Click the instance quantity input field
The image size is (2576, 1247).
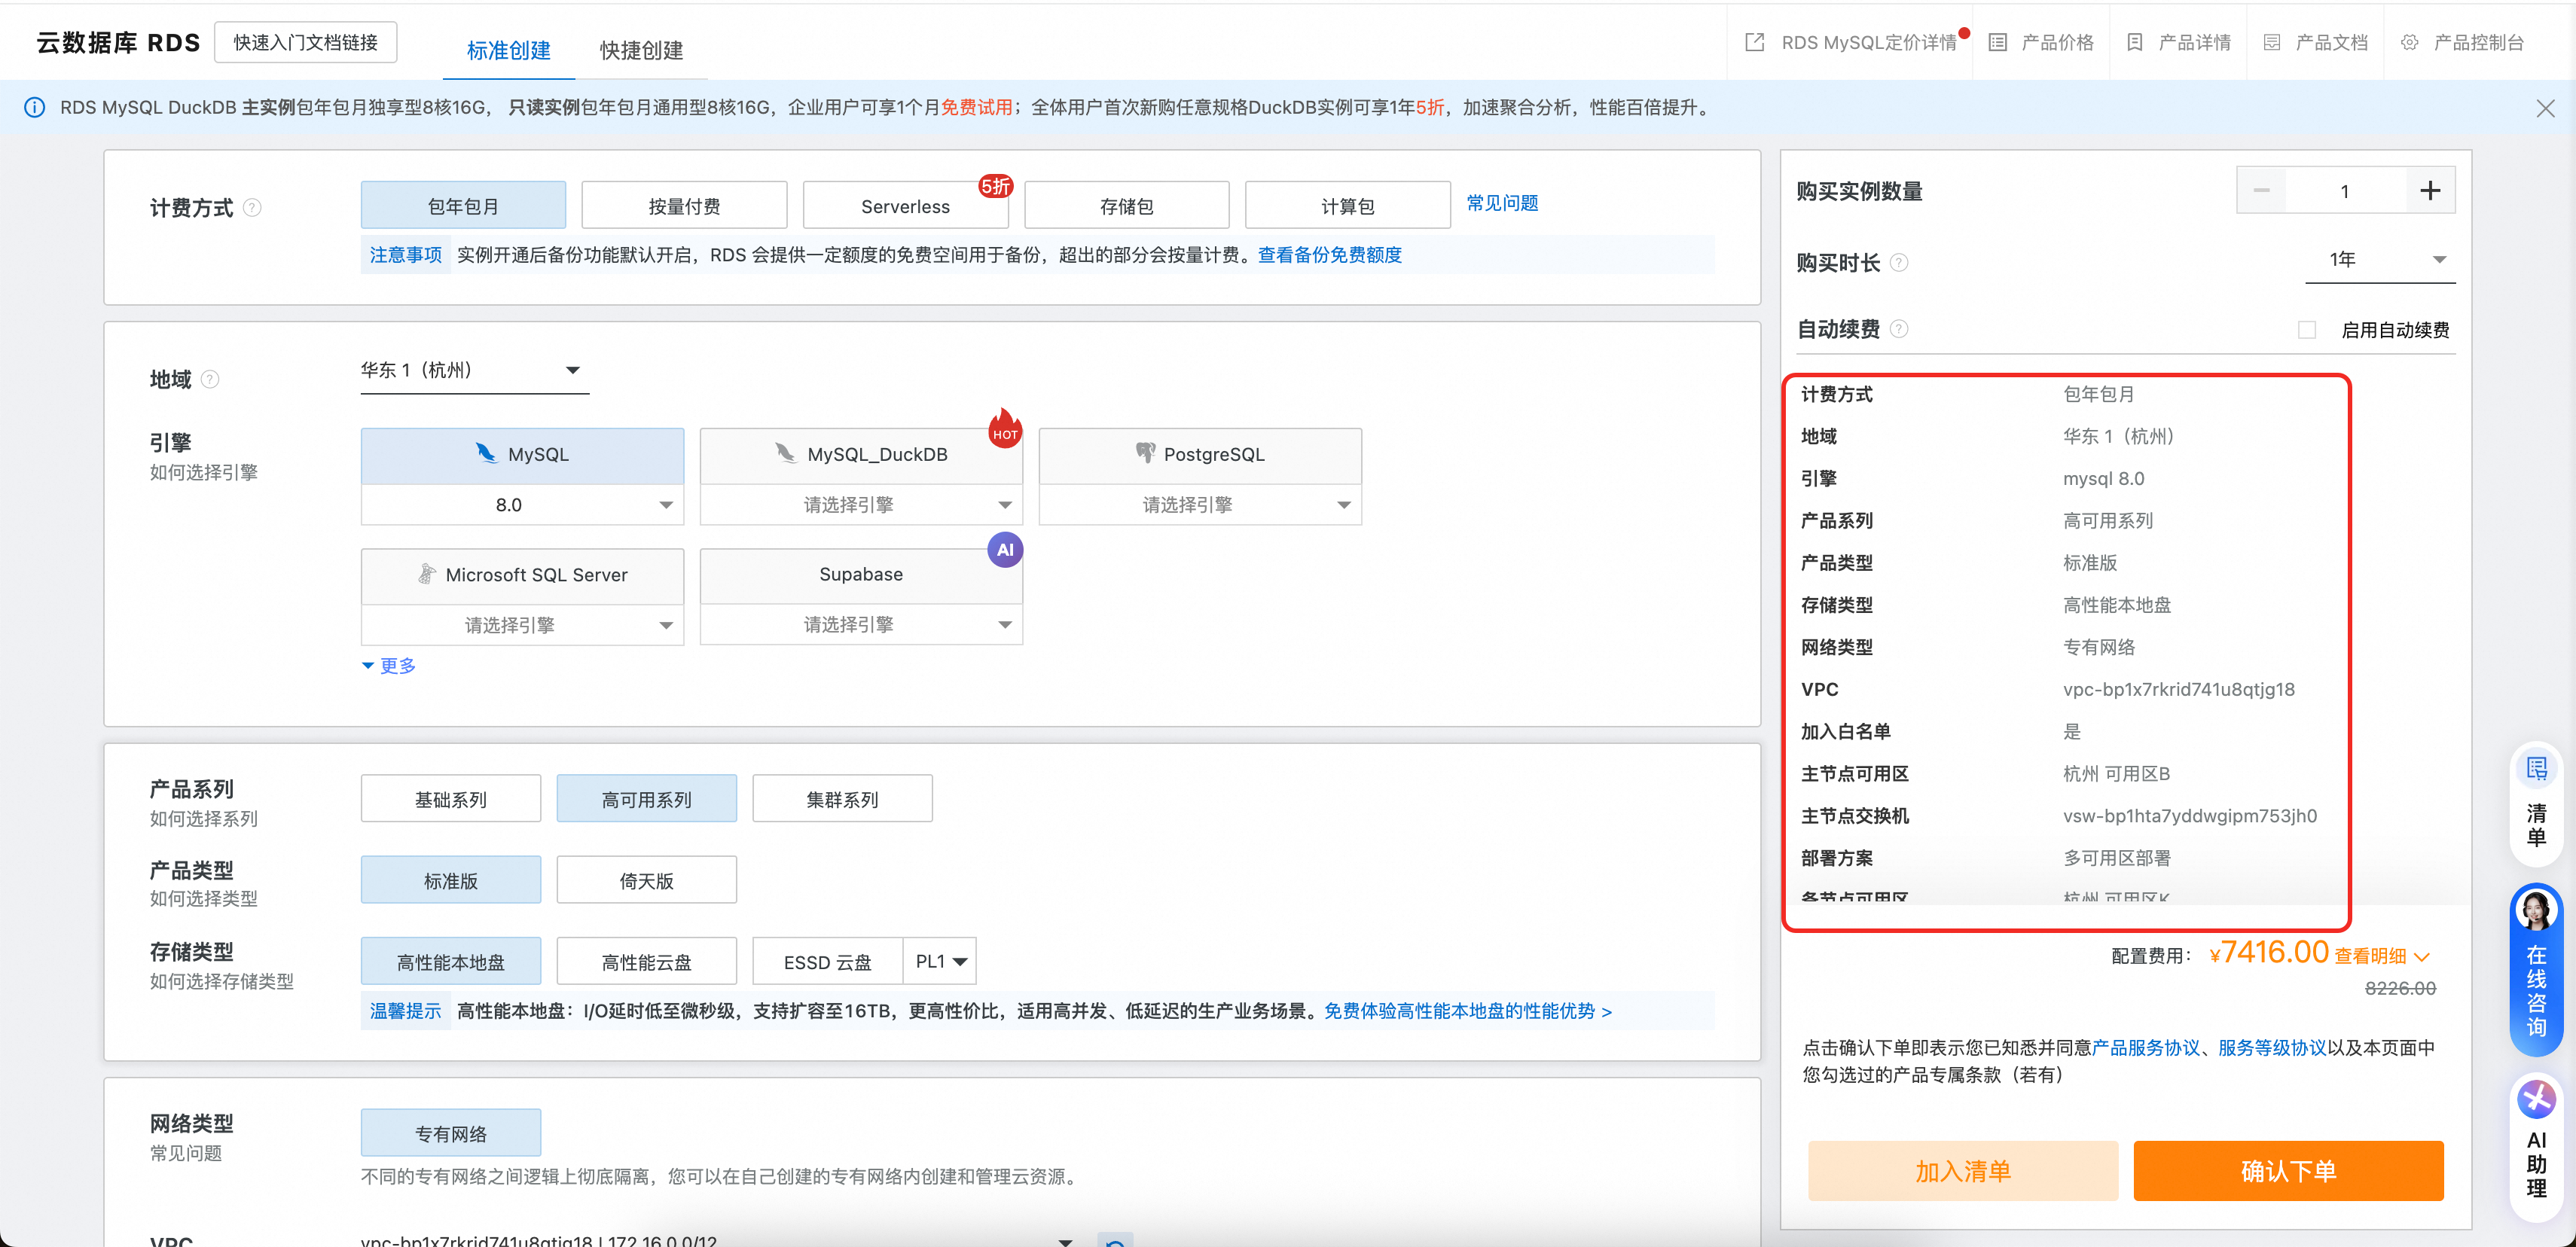(2346, 190)
